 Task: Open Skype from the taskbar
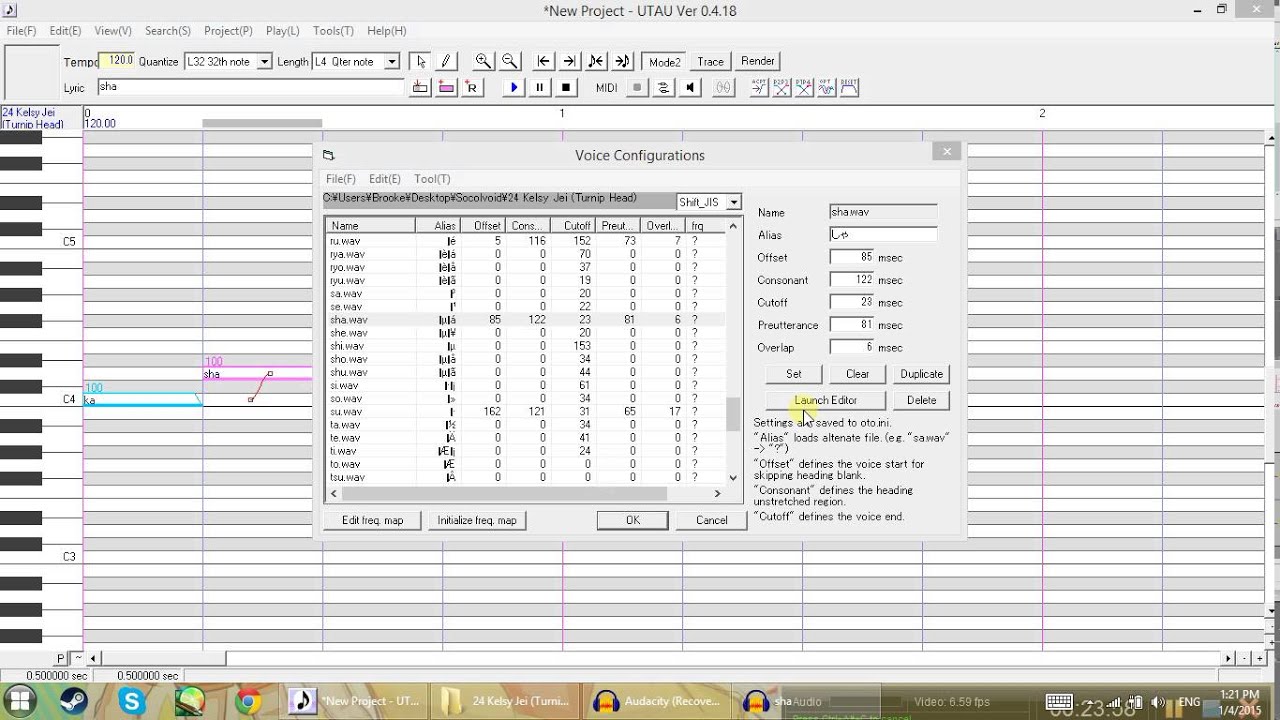tap(133, 701)
